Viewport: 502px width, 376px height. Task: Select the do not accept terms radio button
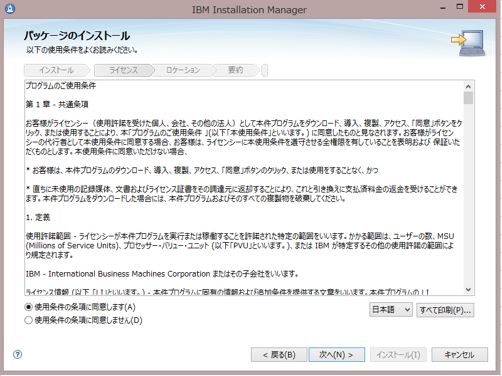[x=29, y=320]
